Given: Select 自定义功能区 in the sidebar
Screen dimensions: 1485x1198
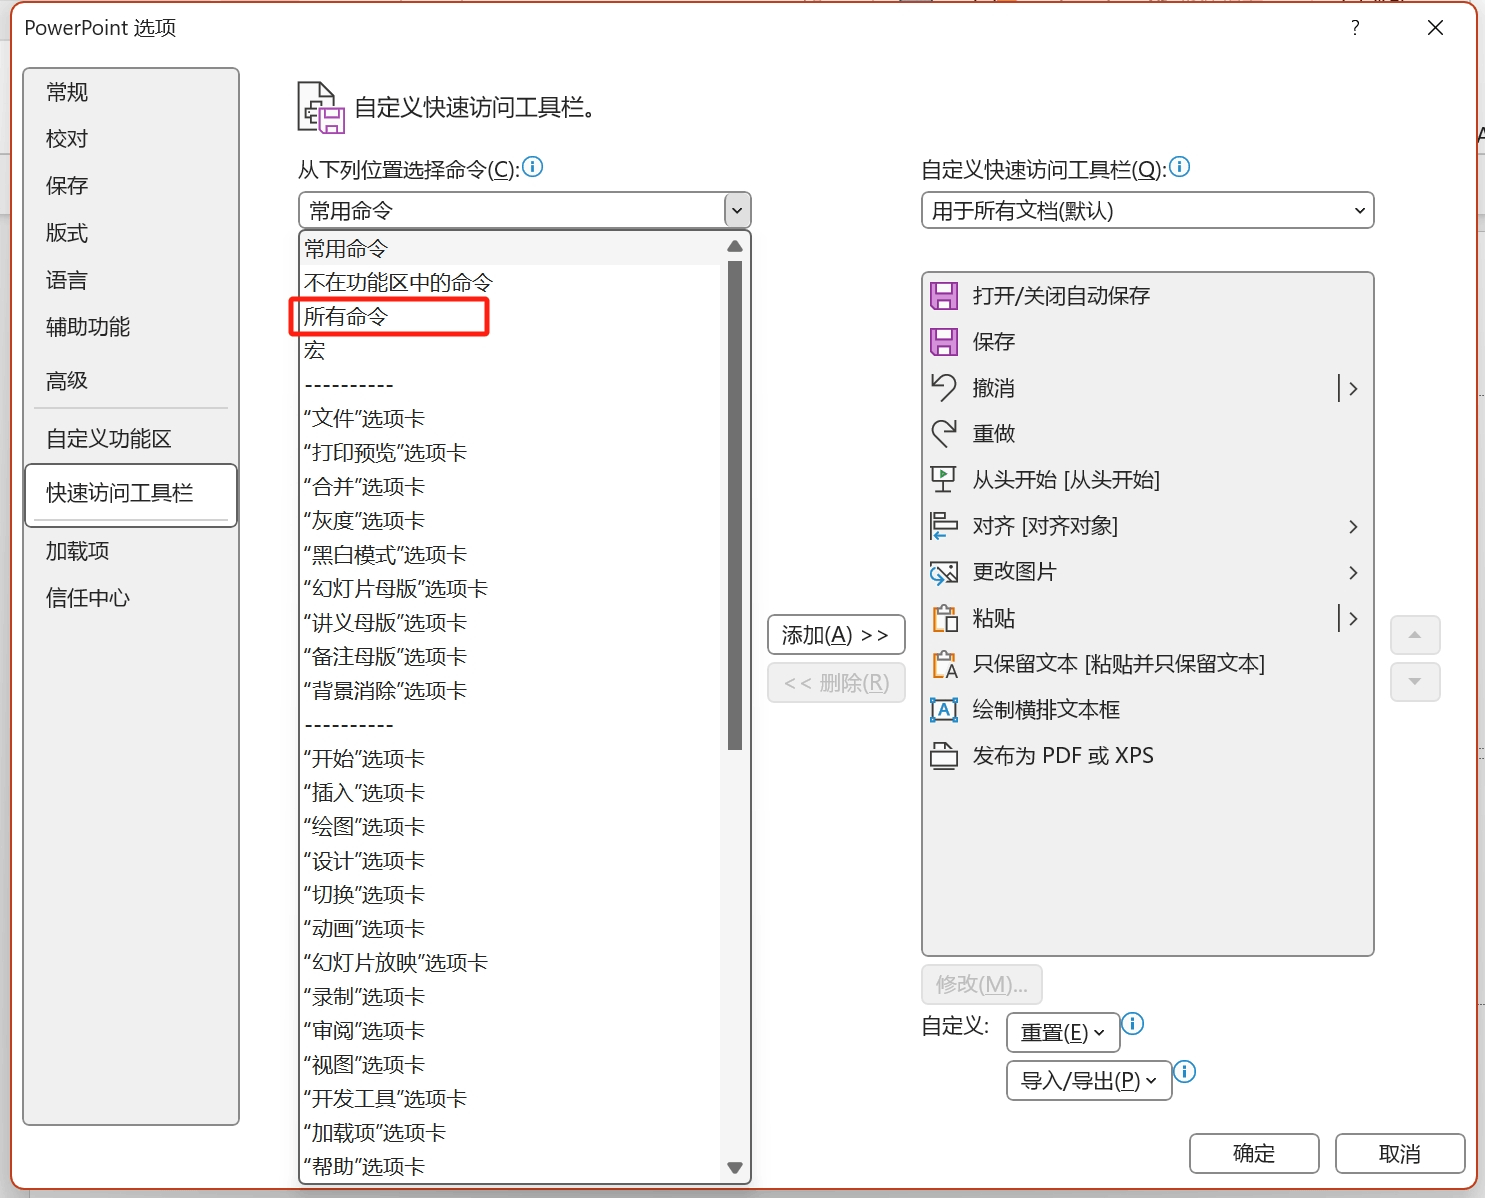Looking at the screenshot, I should [x=131, y=439].
